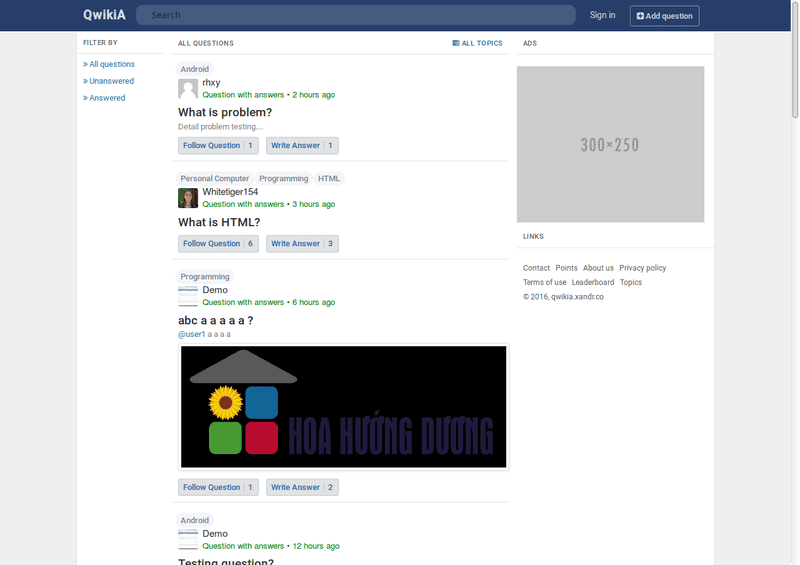This screenshot has height=565, width=800.
Task: Open the Leaderboard link
Action: 593,282
